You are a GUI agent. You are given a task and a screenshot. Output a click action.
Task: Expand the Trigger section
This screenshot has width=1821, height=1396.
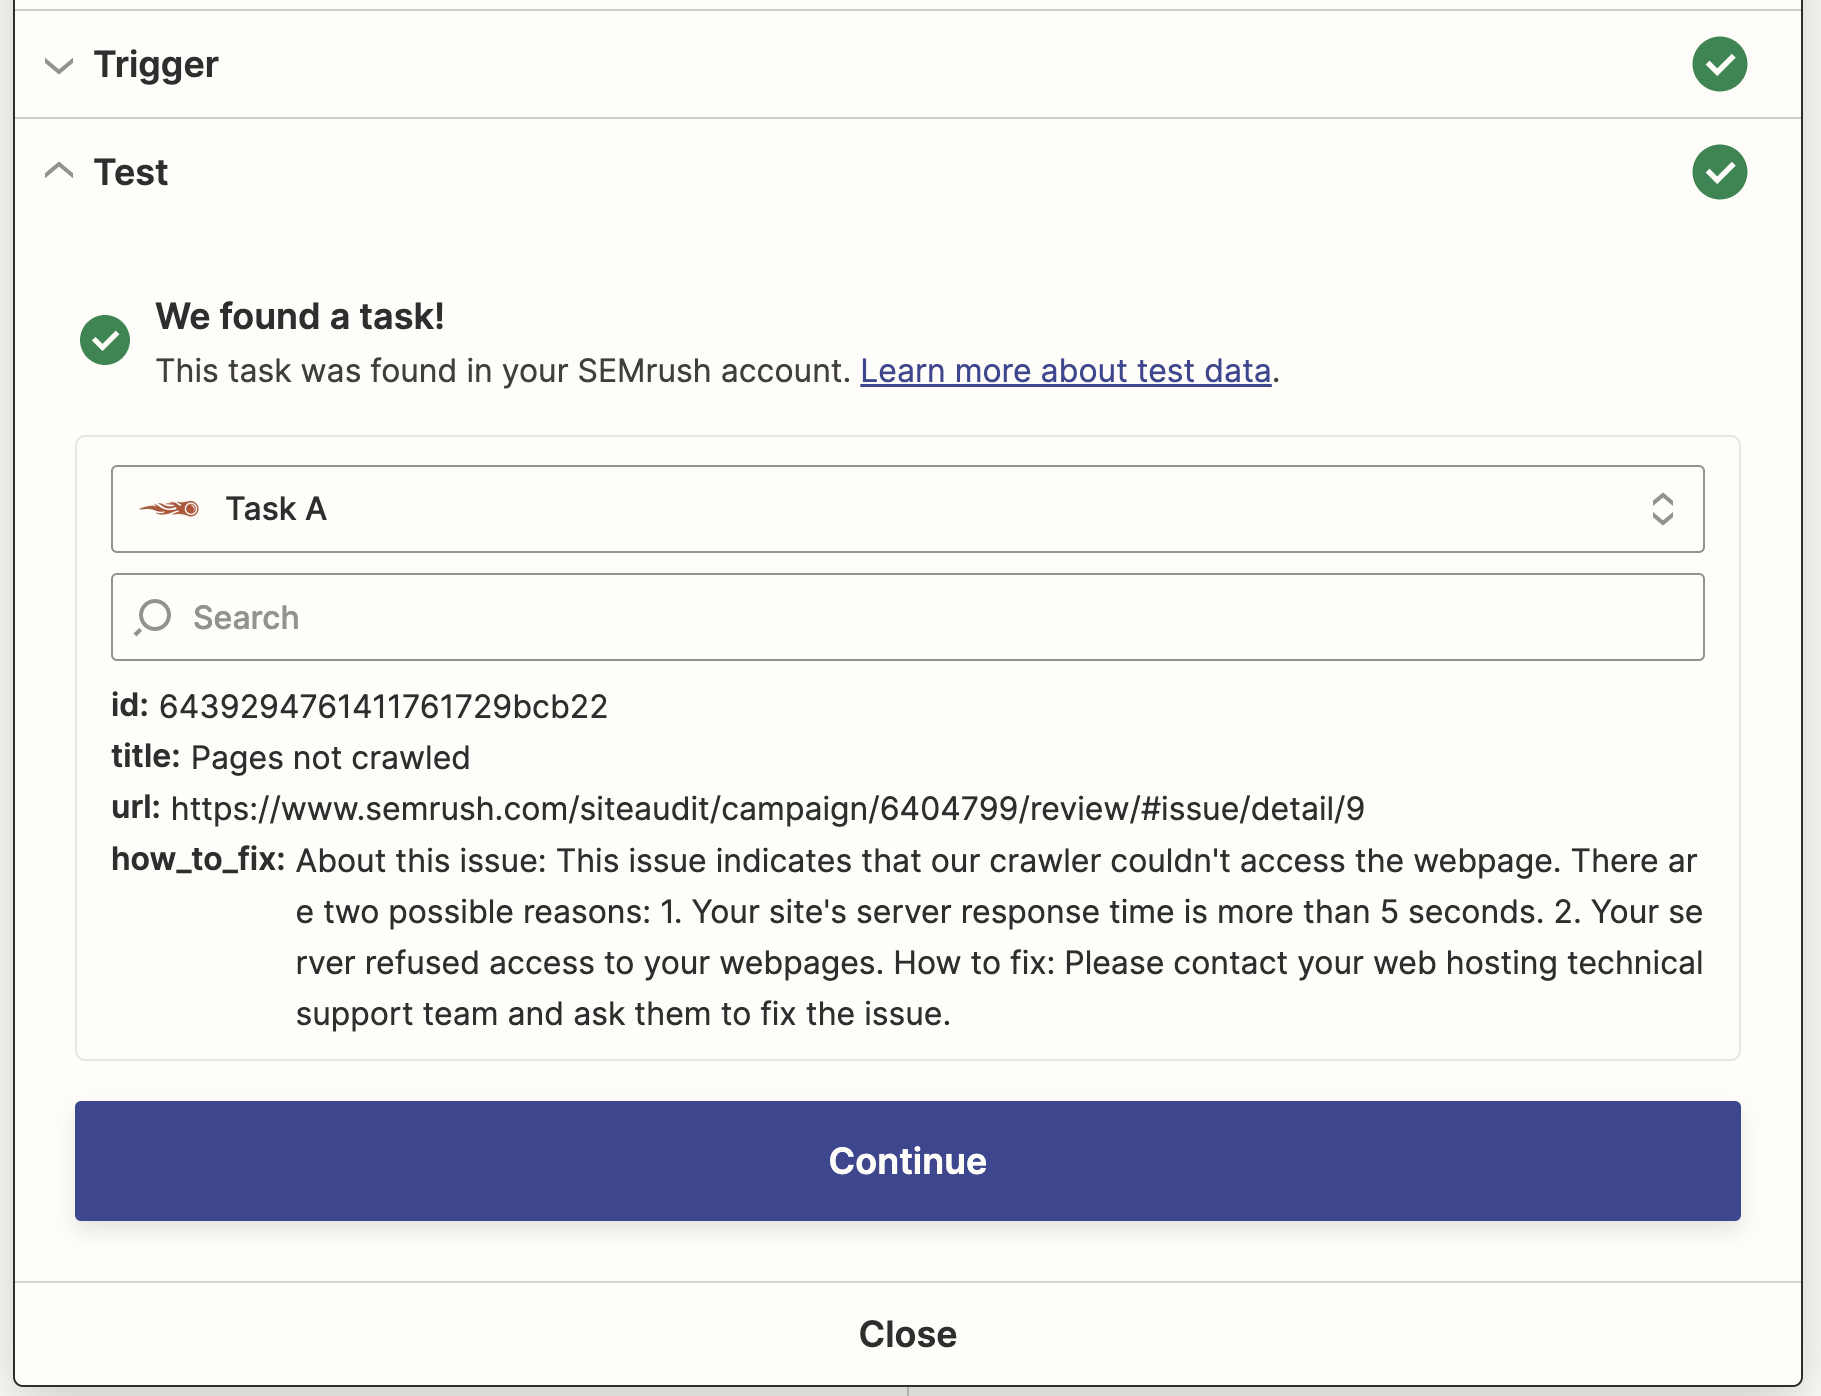coord(59,64)
